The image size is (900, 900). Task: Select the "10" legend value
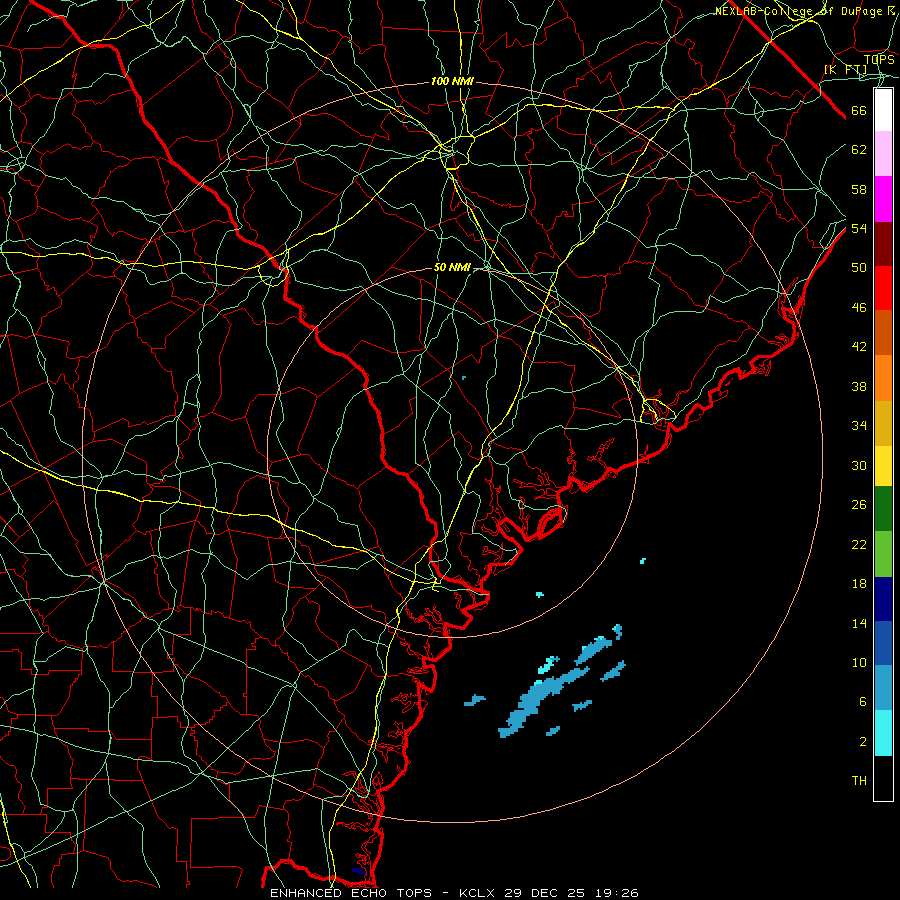[859, 662]
